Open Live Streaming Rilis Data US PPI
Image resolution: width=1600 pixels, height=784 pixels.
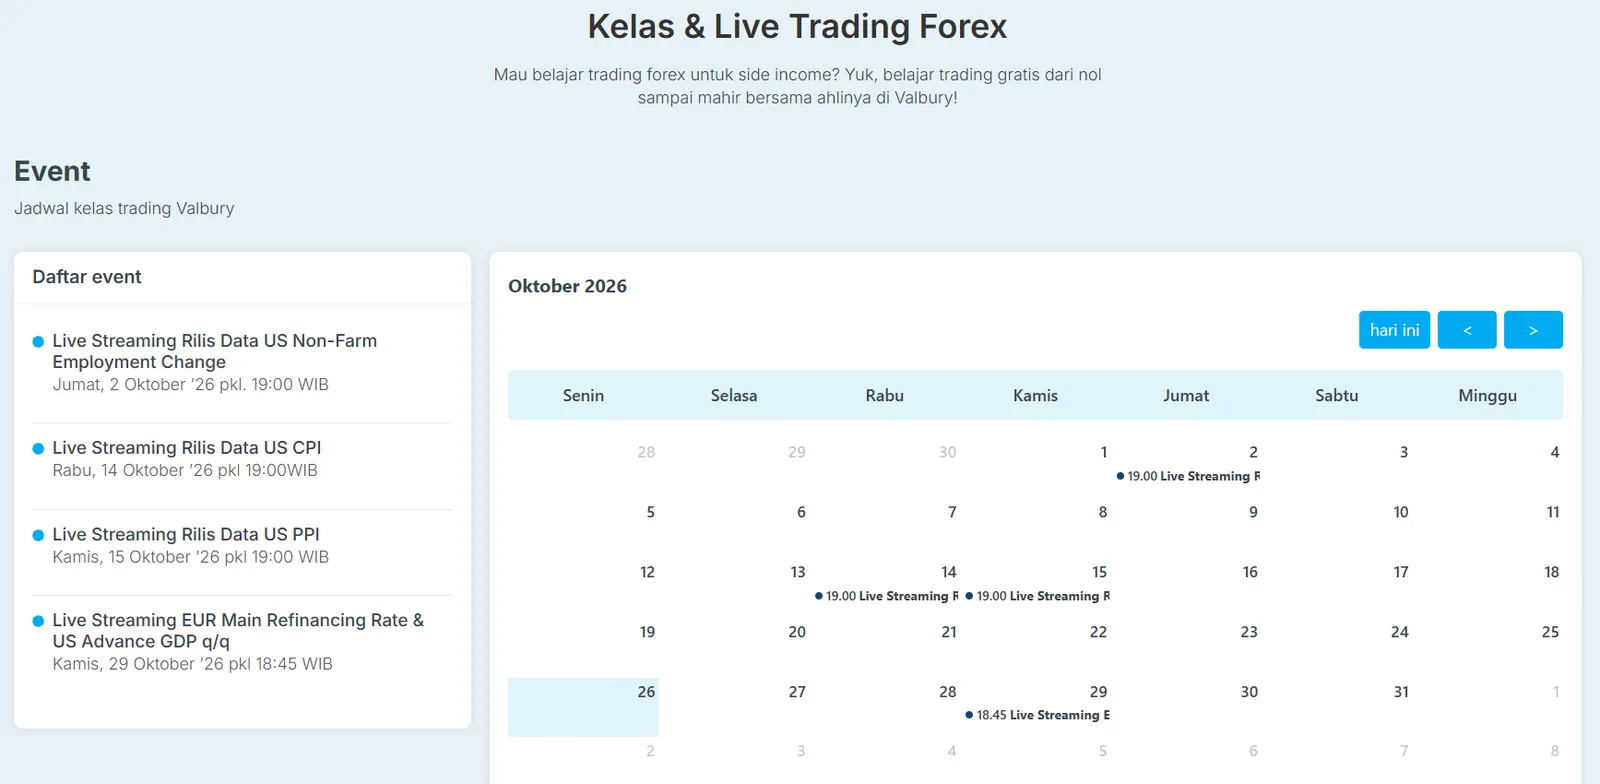186,534
